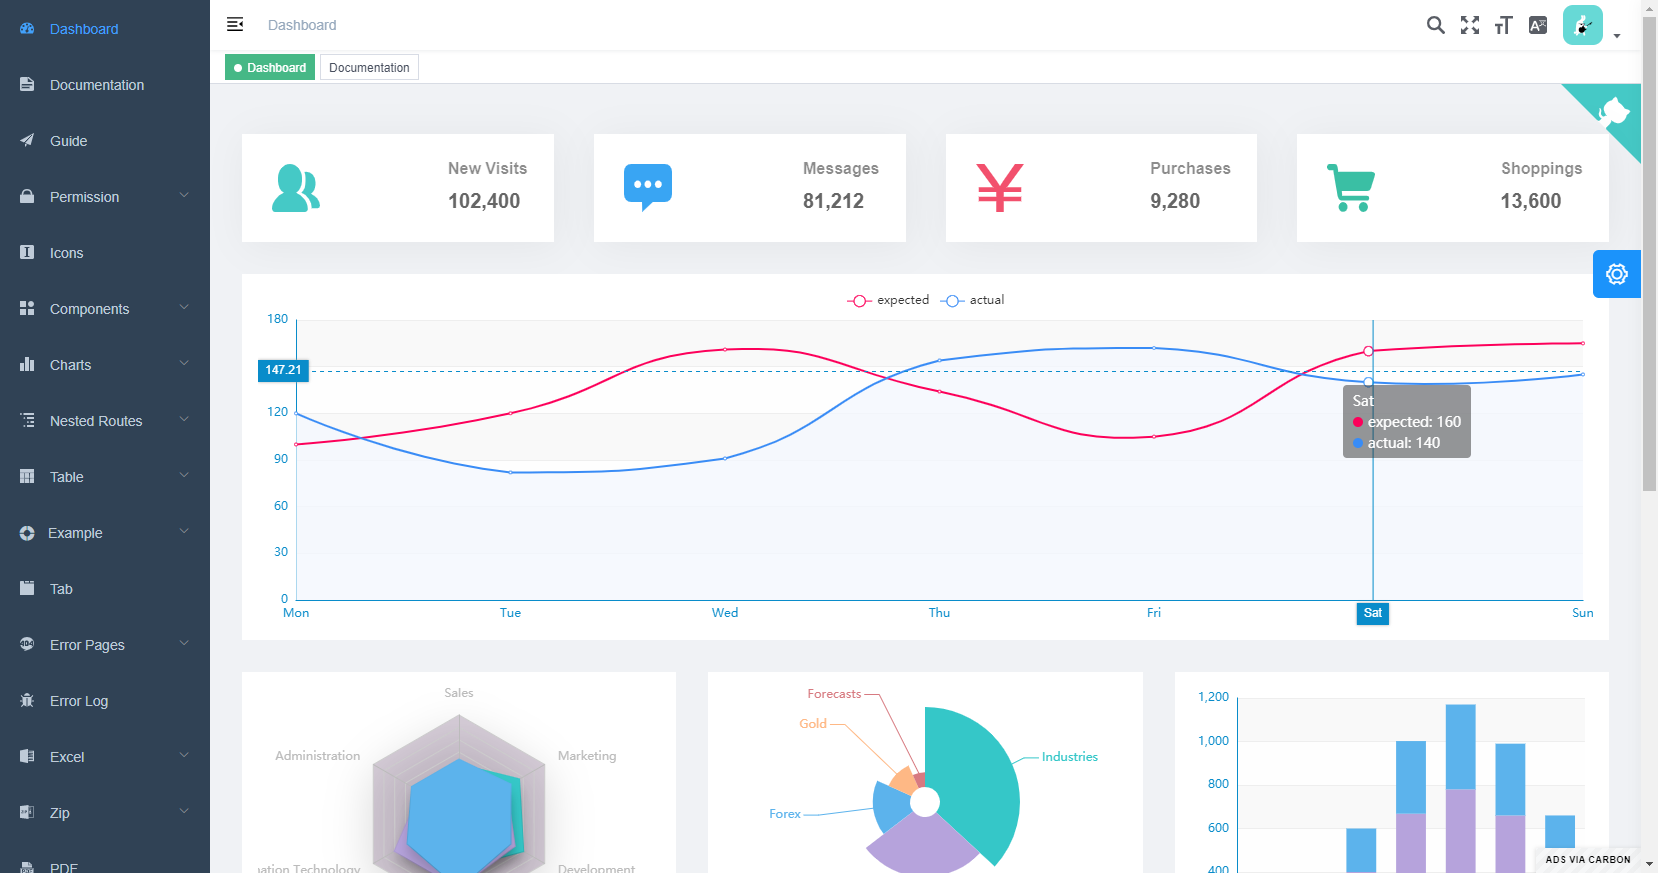Select the green Dashboard tag tab

pos(270,68)
